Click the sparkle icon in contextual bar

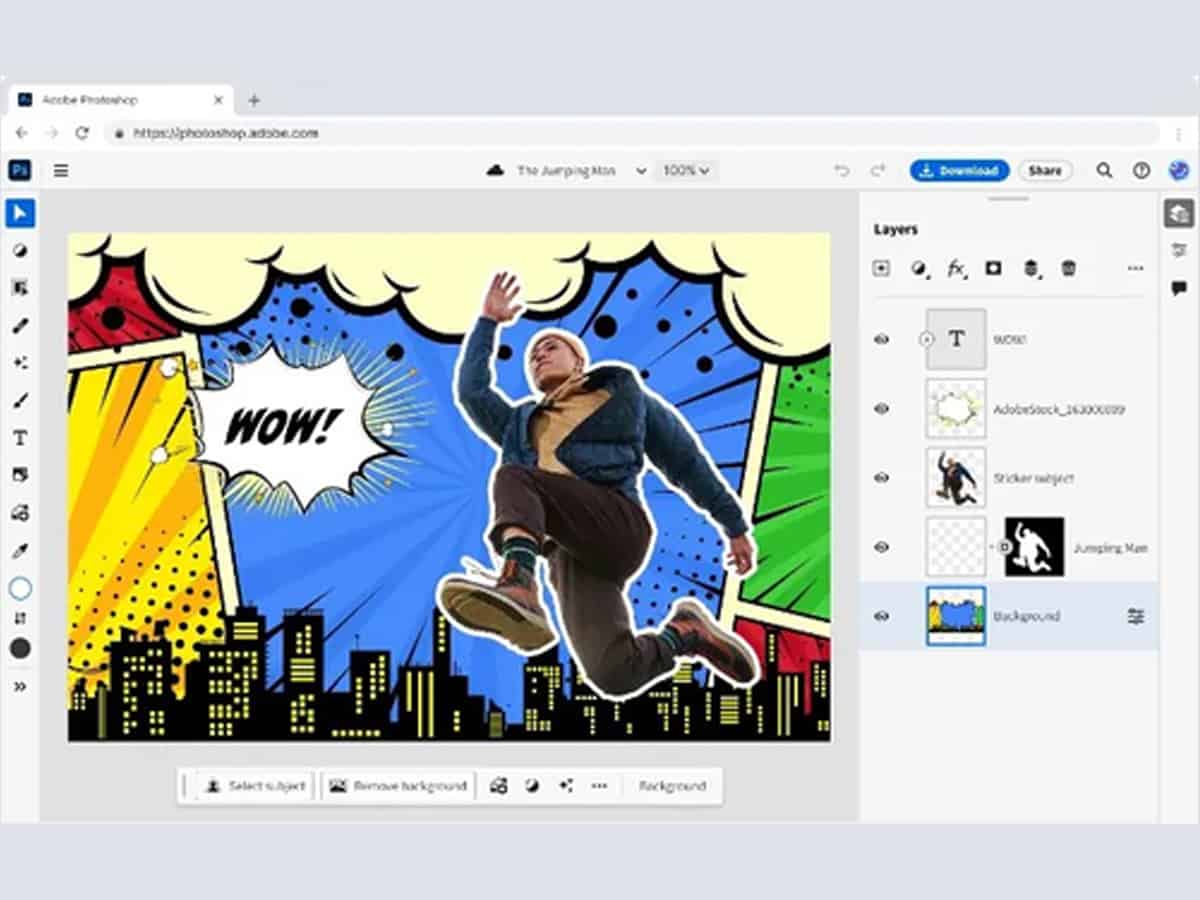click(x=566, y=786)
